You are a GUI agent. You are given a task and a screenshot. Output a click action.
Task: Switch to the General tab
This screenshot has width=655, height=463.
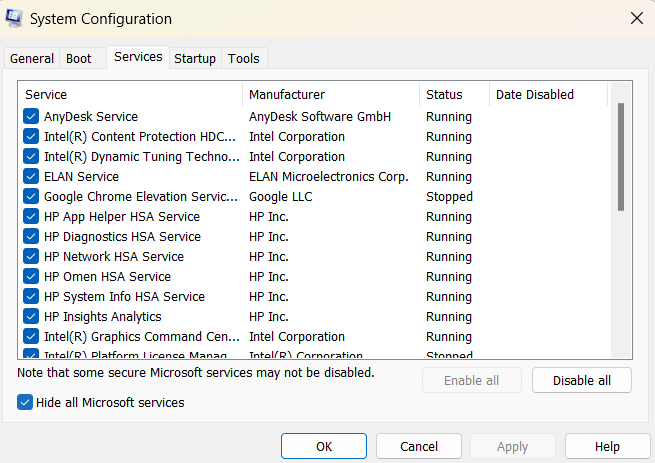point(32,59)
